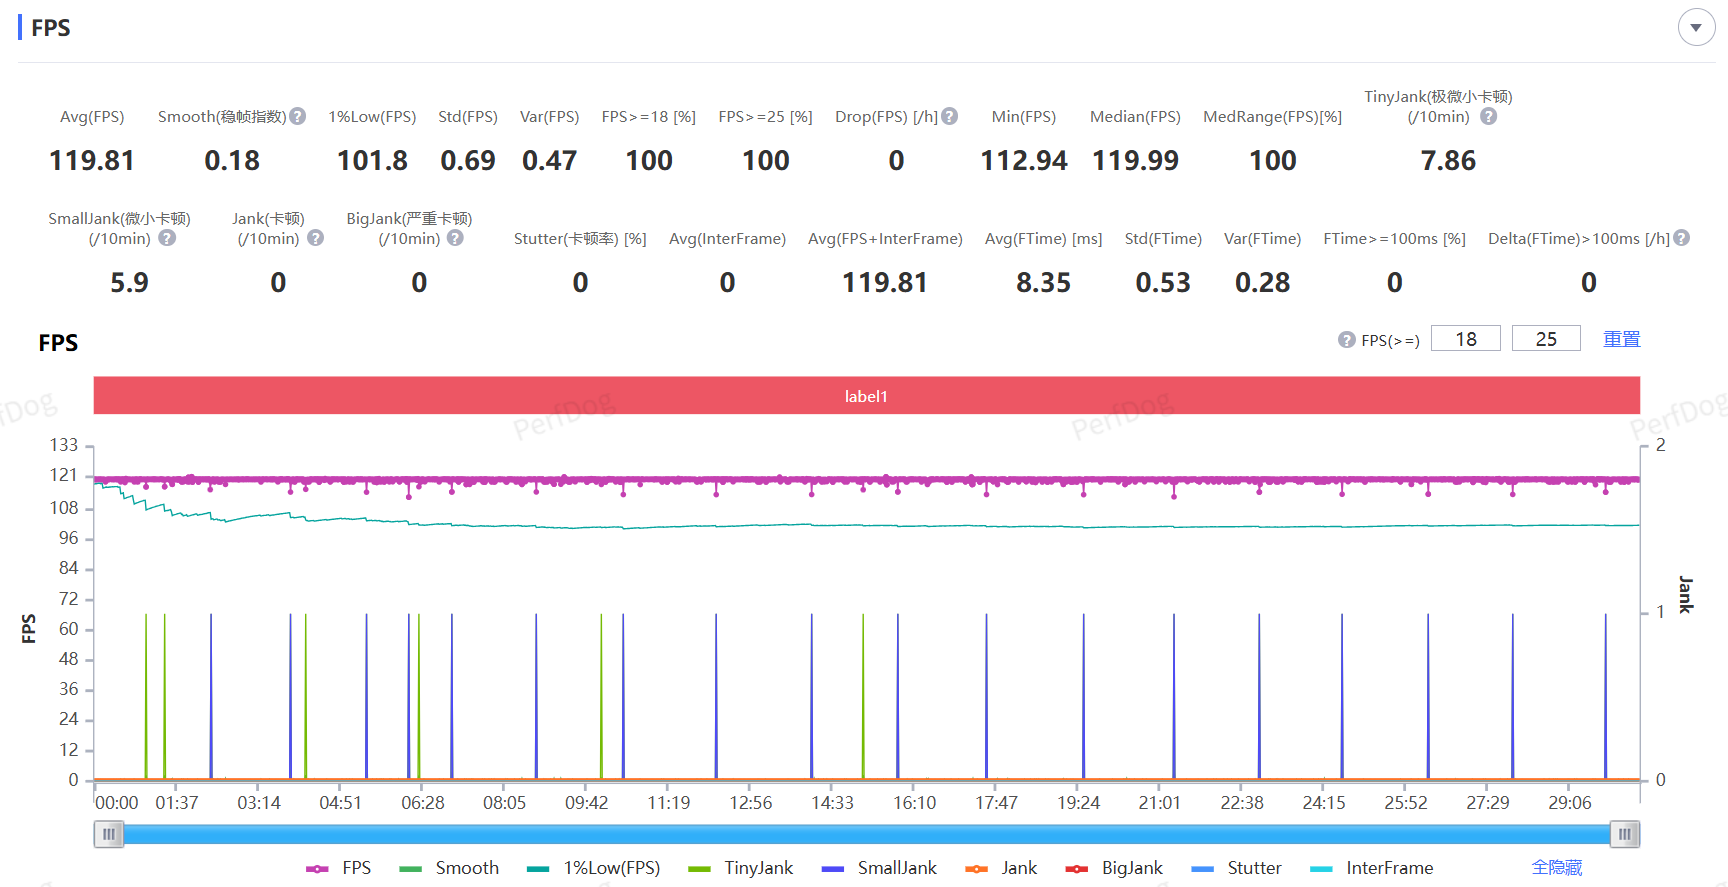Open help icon beside Drop(FPS) [/h]
The height and width of the screenshot is (887, 1728).
tap(950, 116)
